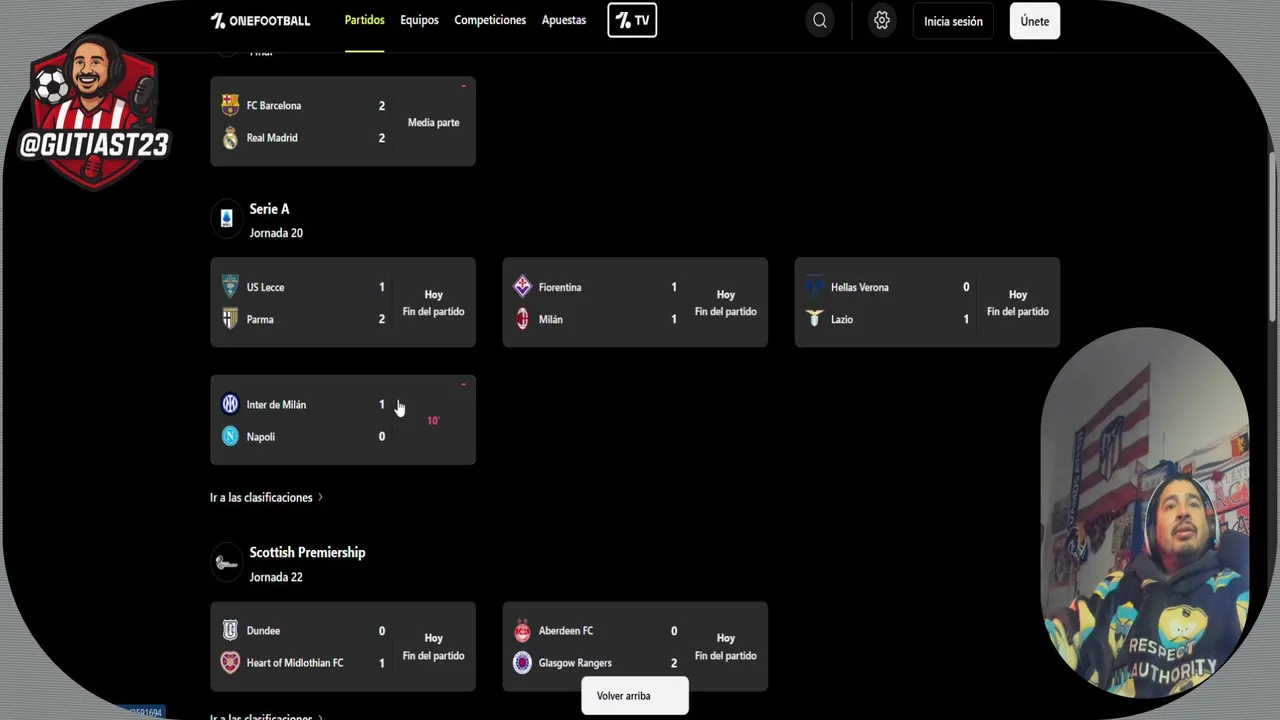Open the Serie A competition heading
Screen dimensions: 1280x720
[269, 209]
